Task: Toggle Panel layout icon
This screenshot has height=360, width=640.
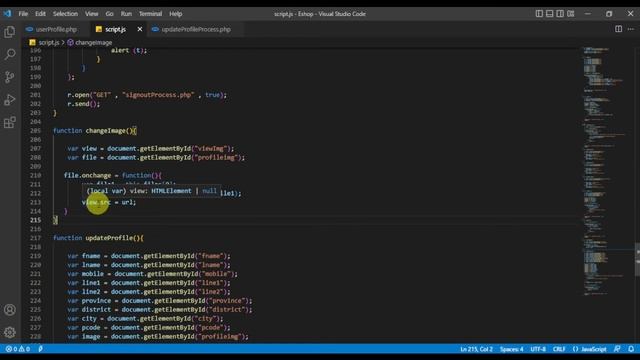Action: pyautogui.click(x=550, y=13)
